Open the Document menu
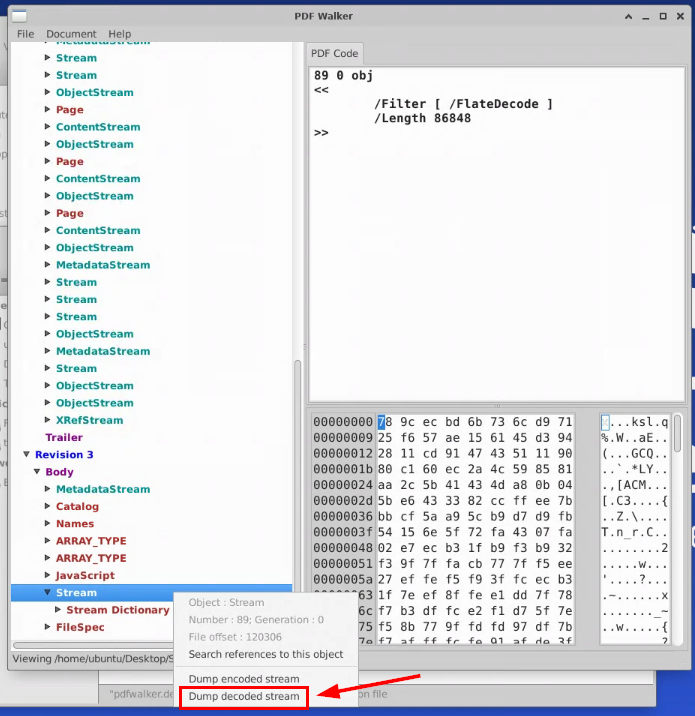The image size is (695, 716). tap(71, 34)
